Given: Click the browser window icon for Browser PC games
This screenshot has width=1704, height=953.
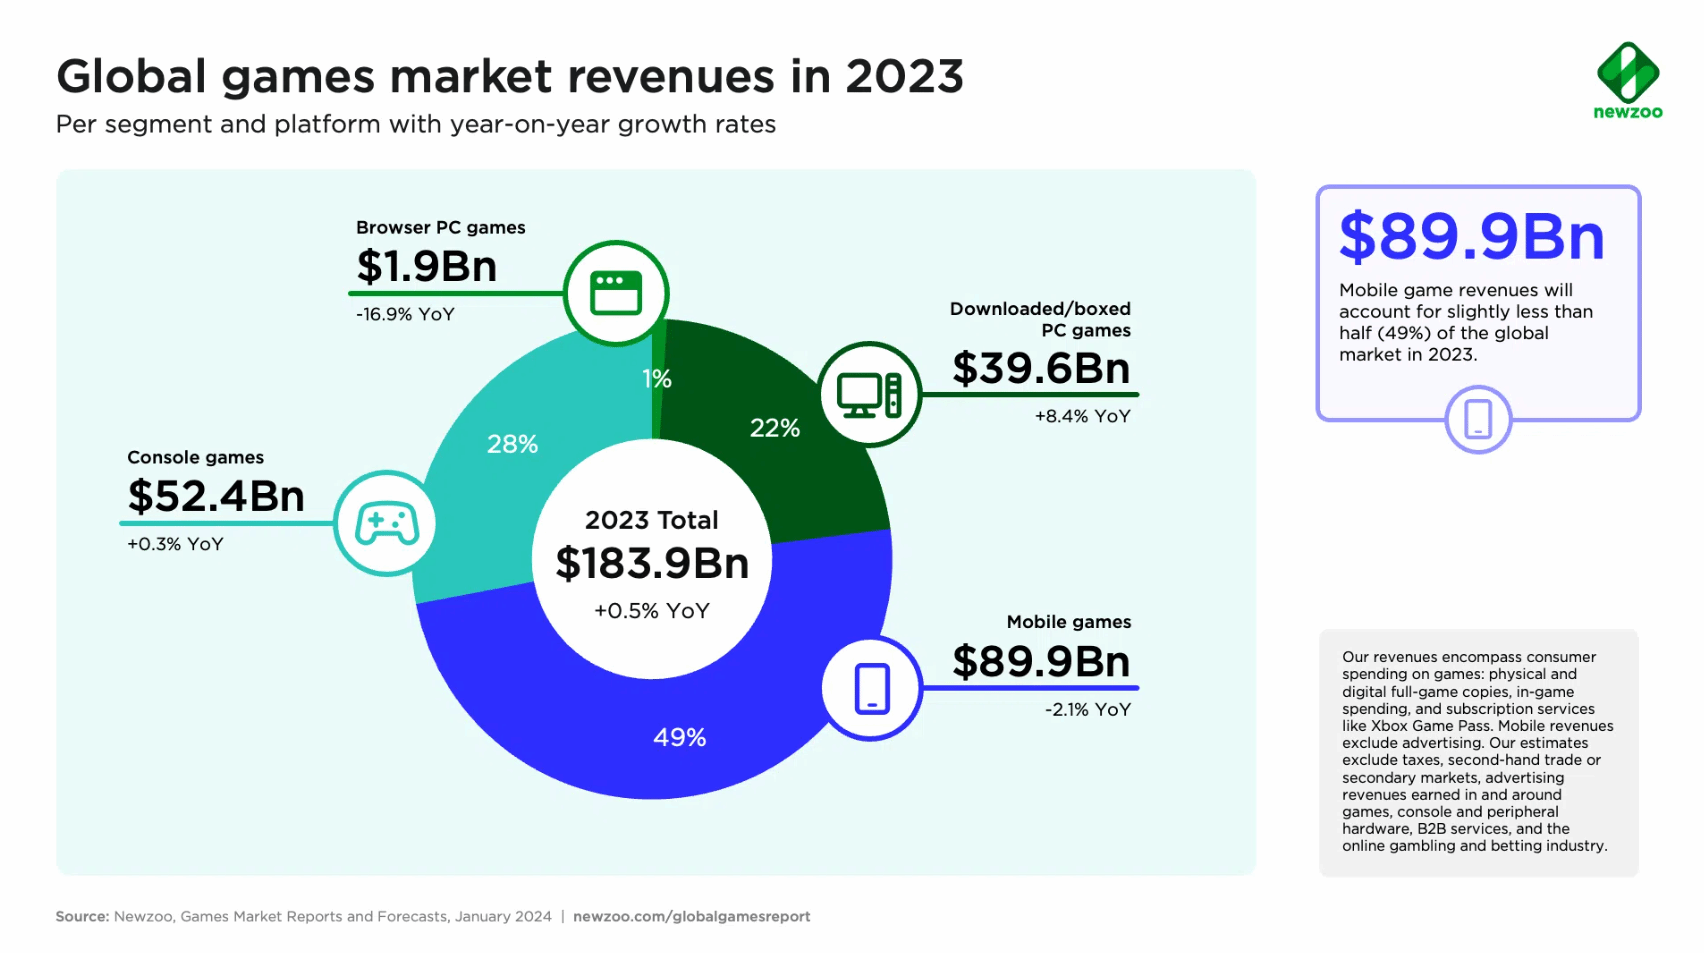Looking at the screenshot, I should (616, 293).
